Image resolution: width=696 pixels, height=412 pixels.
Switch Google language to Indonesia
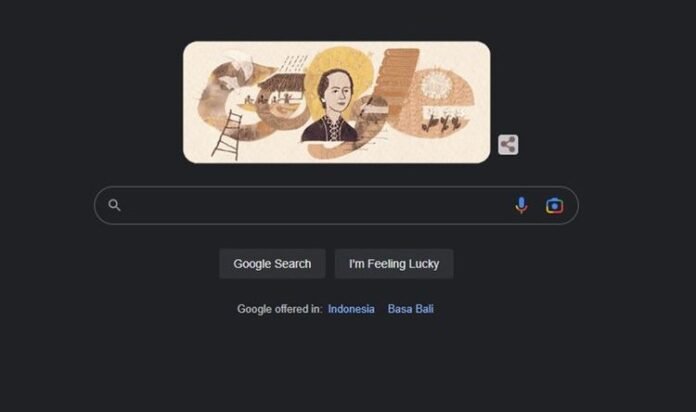(x=351, y=309)
